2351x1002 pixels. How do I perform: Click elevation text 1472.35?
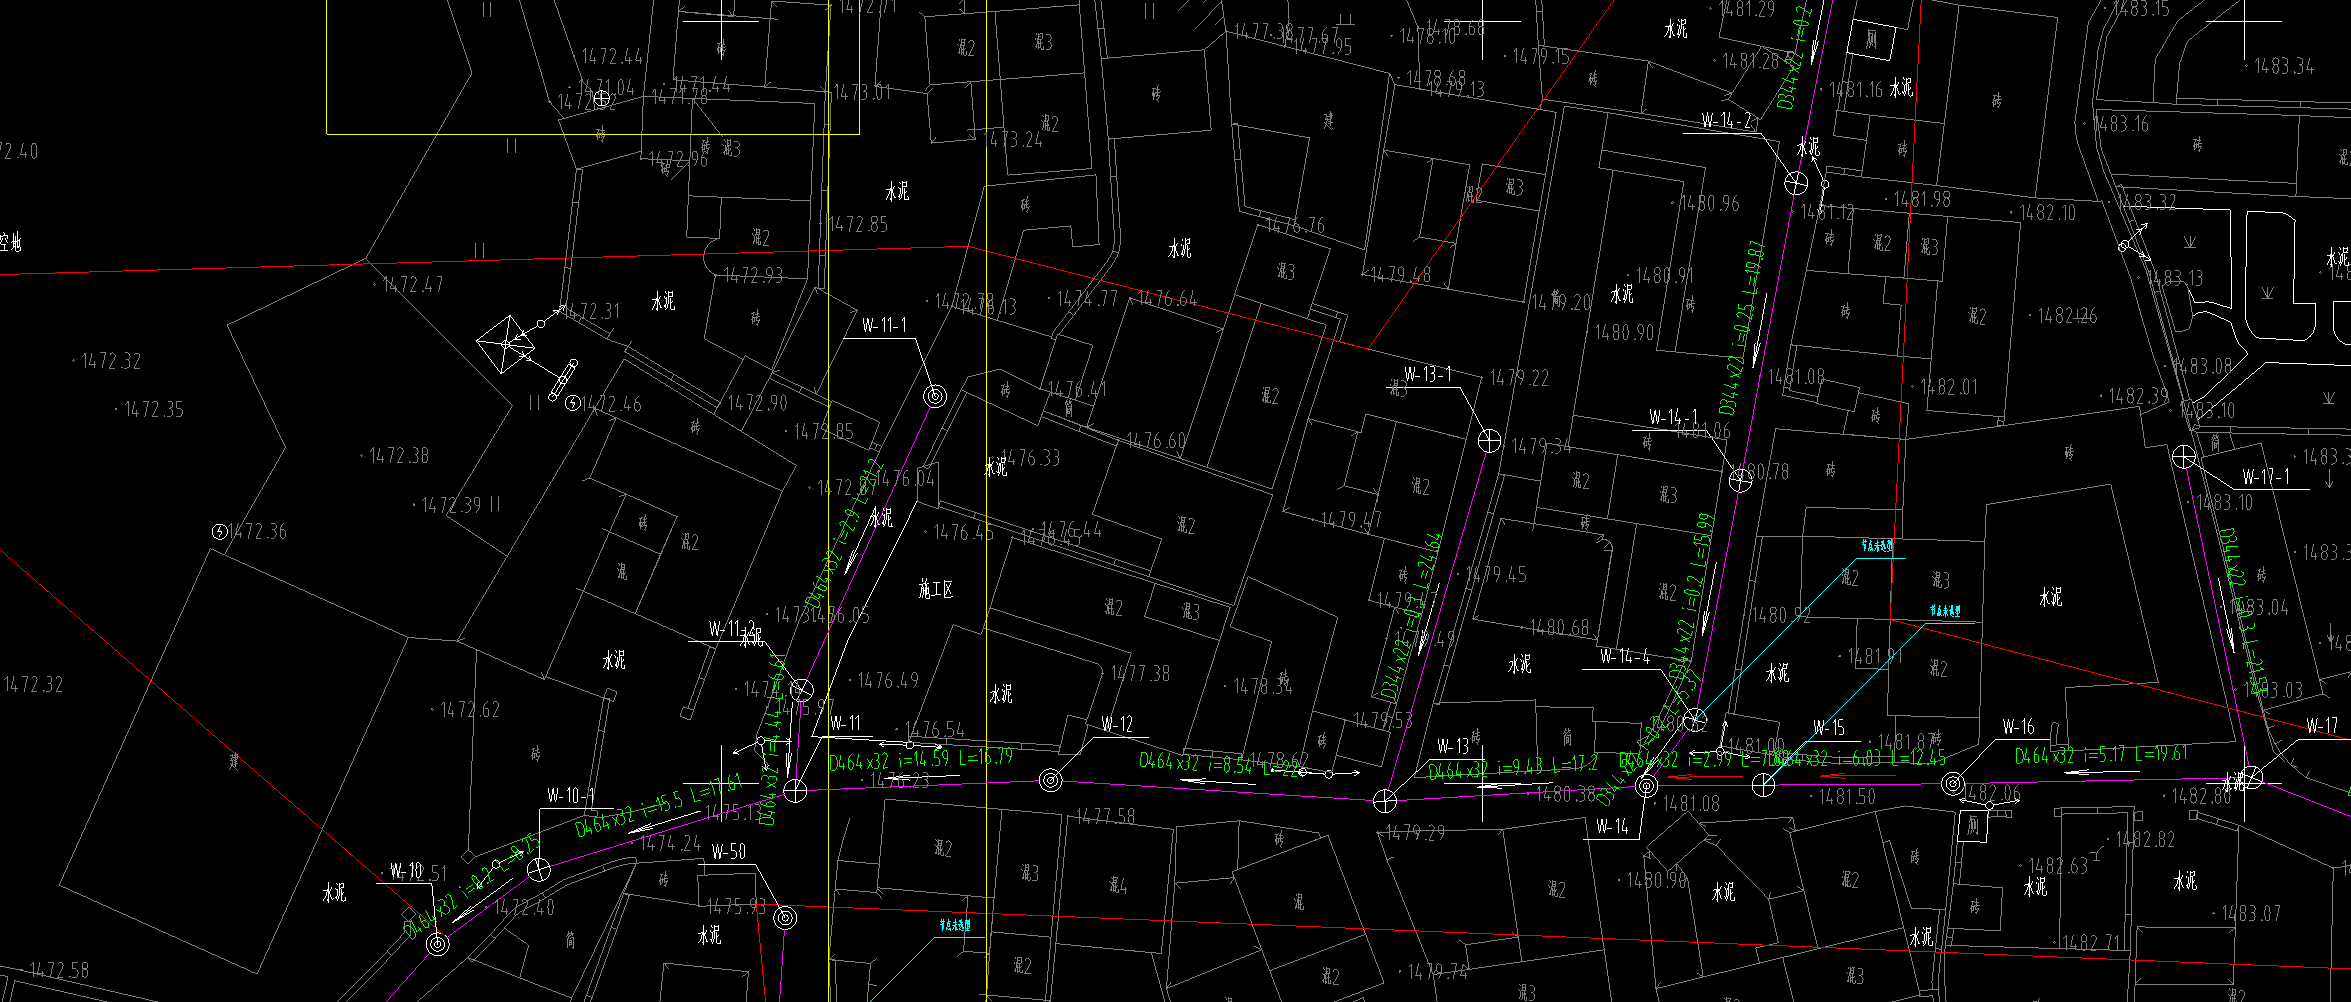(153, 409)
